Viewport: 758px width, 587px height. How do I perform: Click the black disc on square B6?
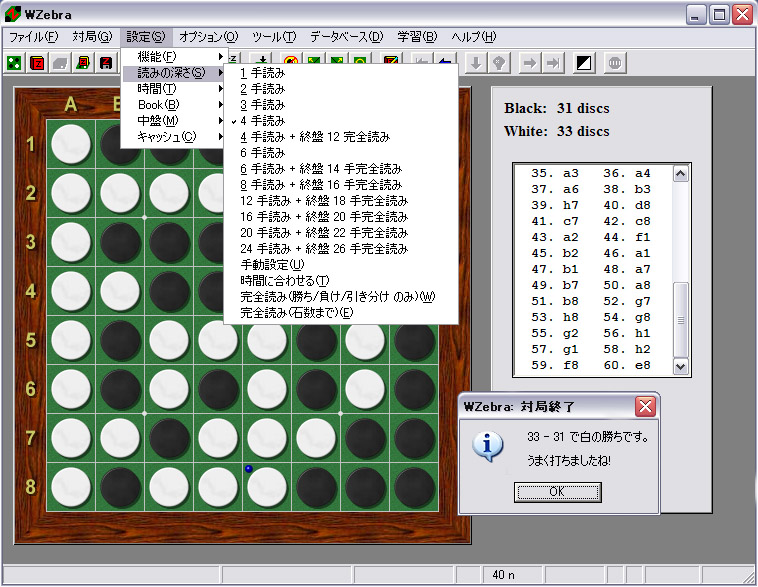click(x=120, y=389)
